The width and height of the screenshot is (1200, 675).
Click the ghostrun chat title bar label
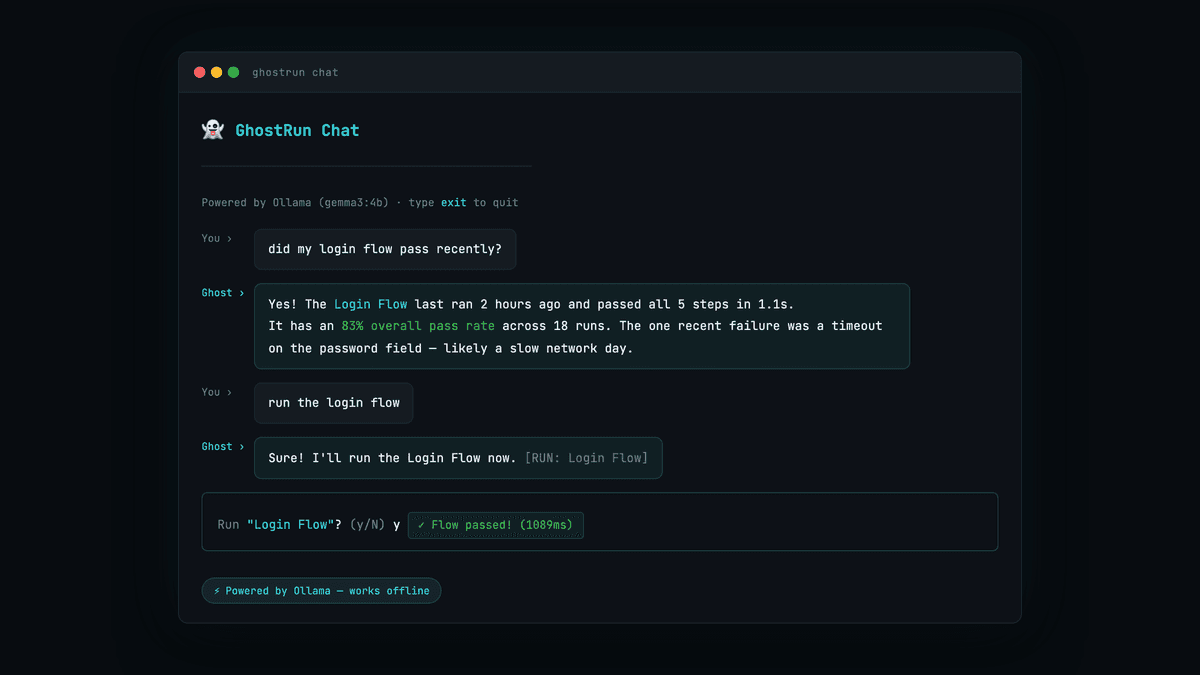coord(295,72)
